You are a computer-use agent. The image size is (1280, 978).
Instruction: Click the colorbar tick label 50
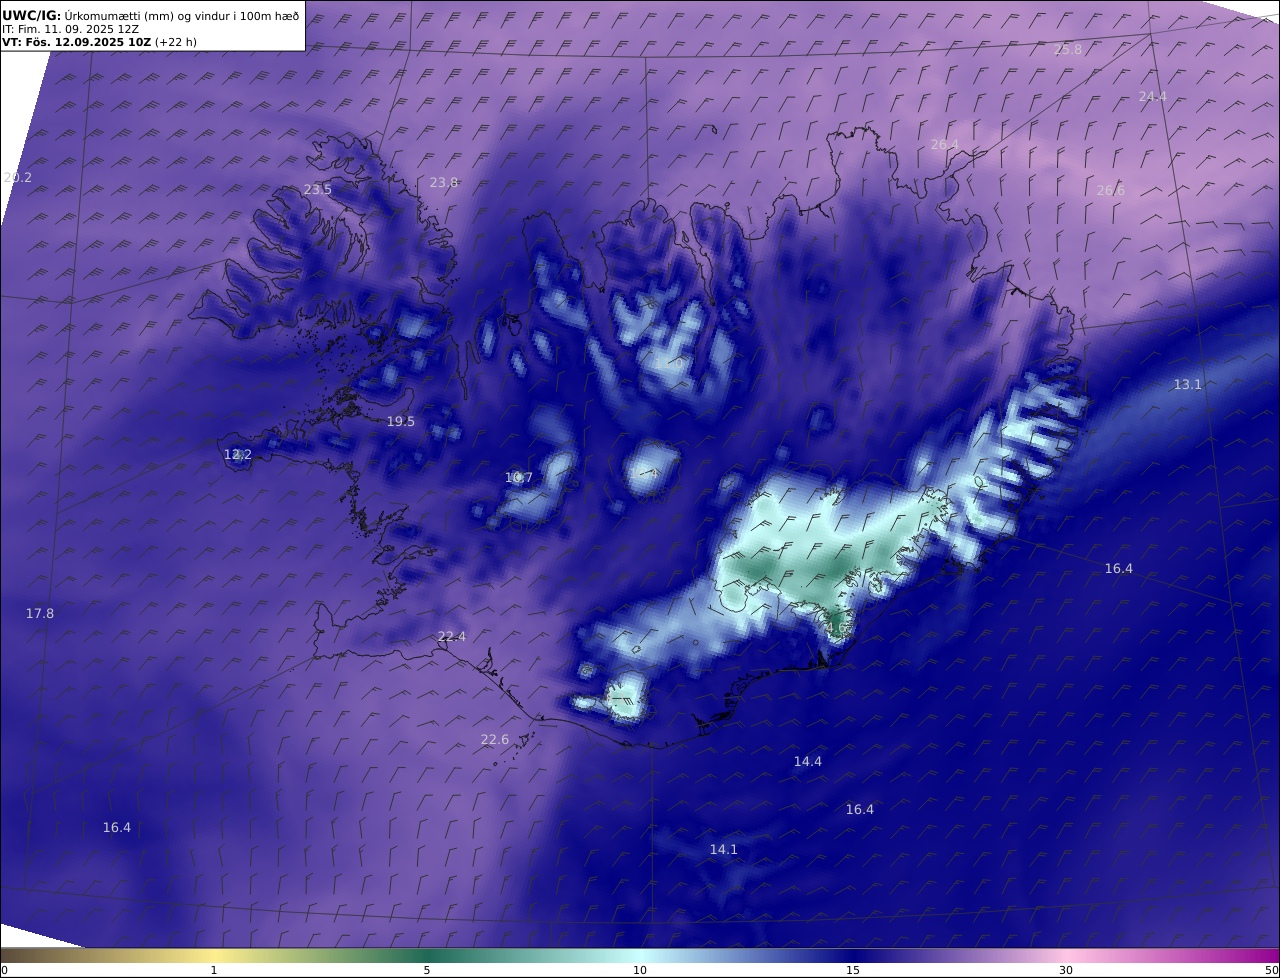click(x=1272, y=970)
